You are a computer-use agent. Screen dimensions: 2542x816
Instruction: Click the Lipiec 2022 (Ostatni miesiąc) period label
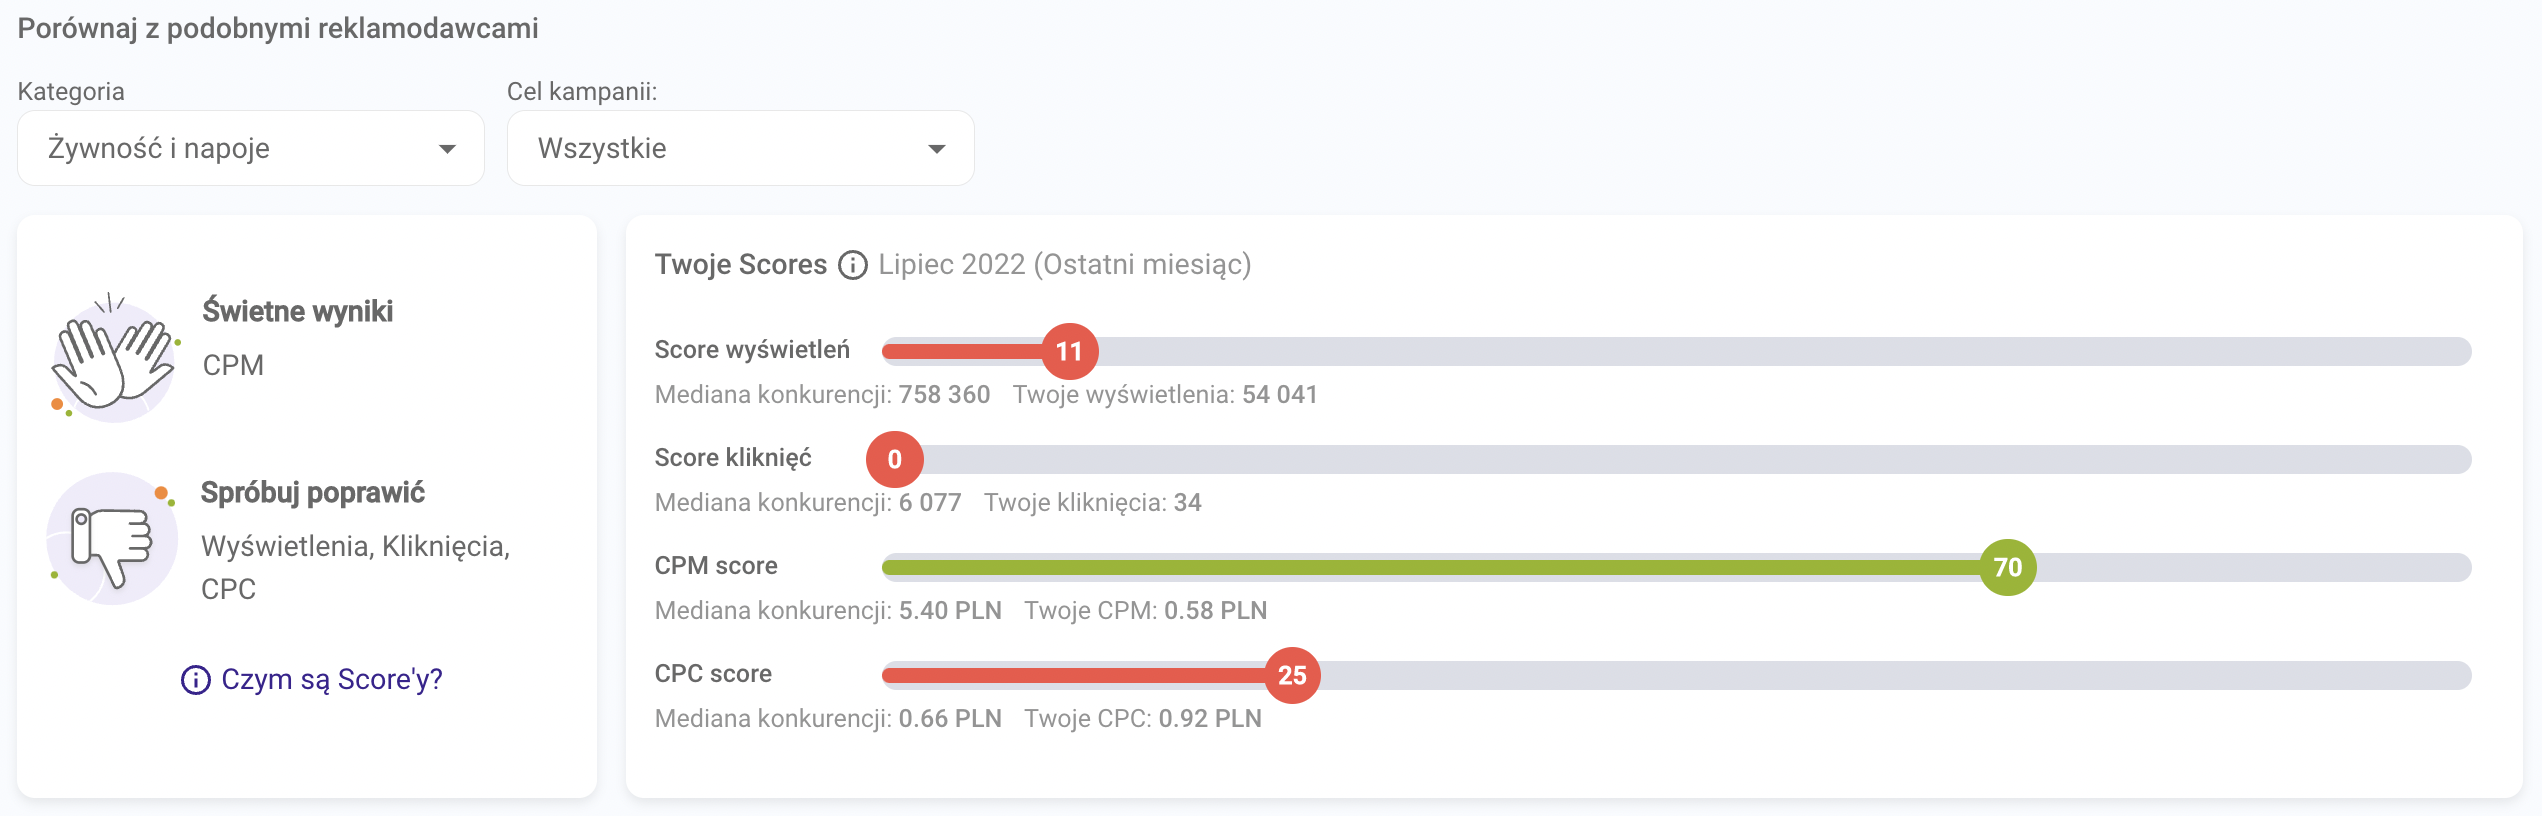pos(1064,265)
